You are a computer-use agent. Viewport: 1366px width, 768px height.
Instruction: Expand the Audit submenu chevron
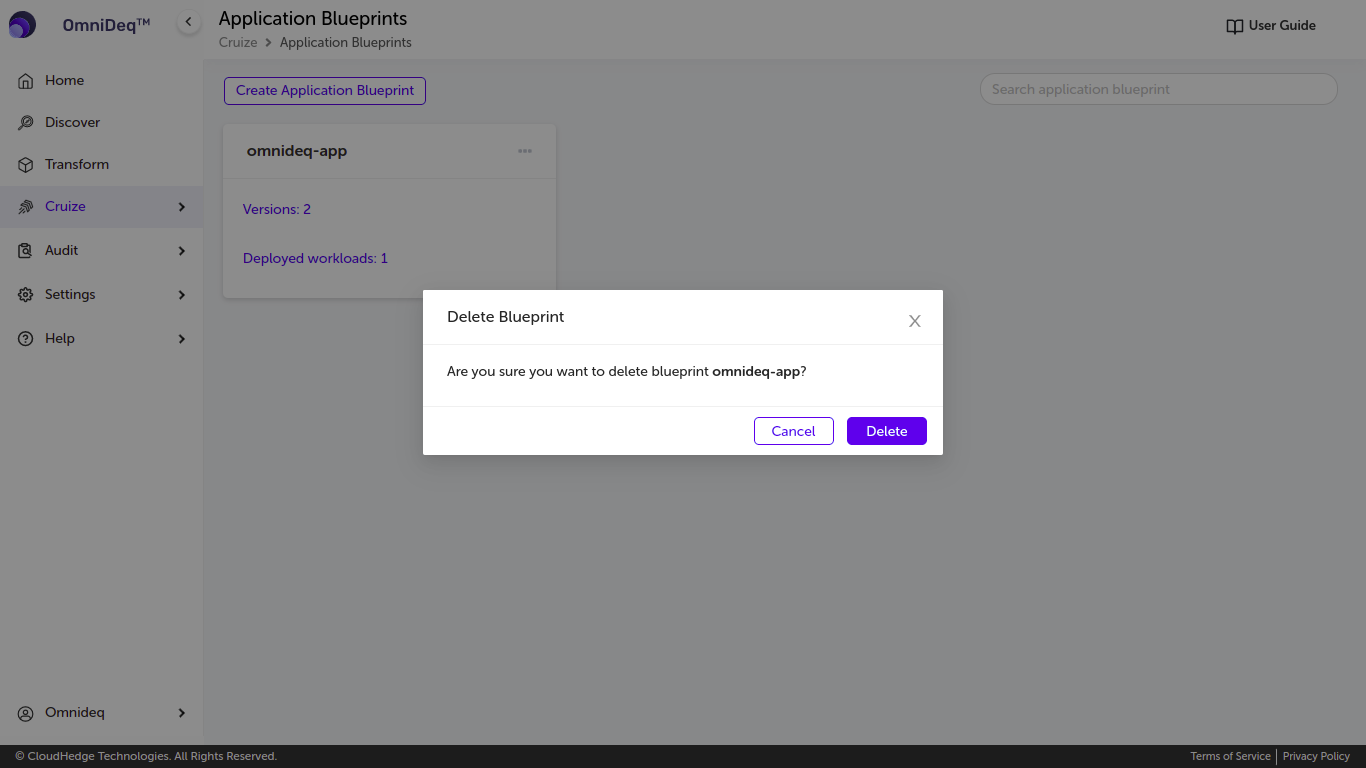[182, 251]
